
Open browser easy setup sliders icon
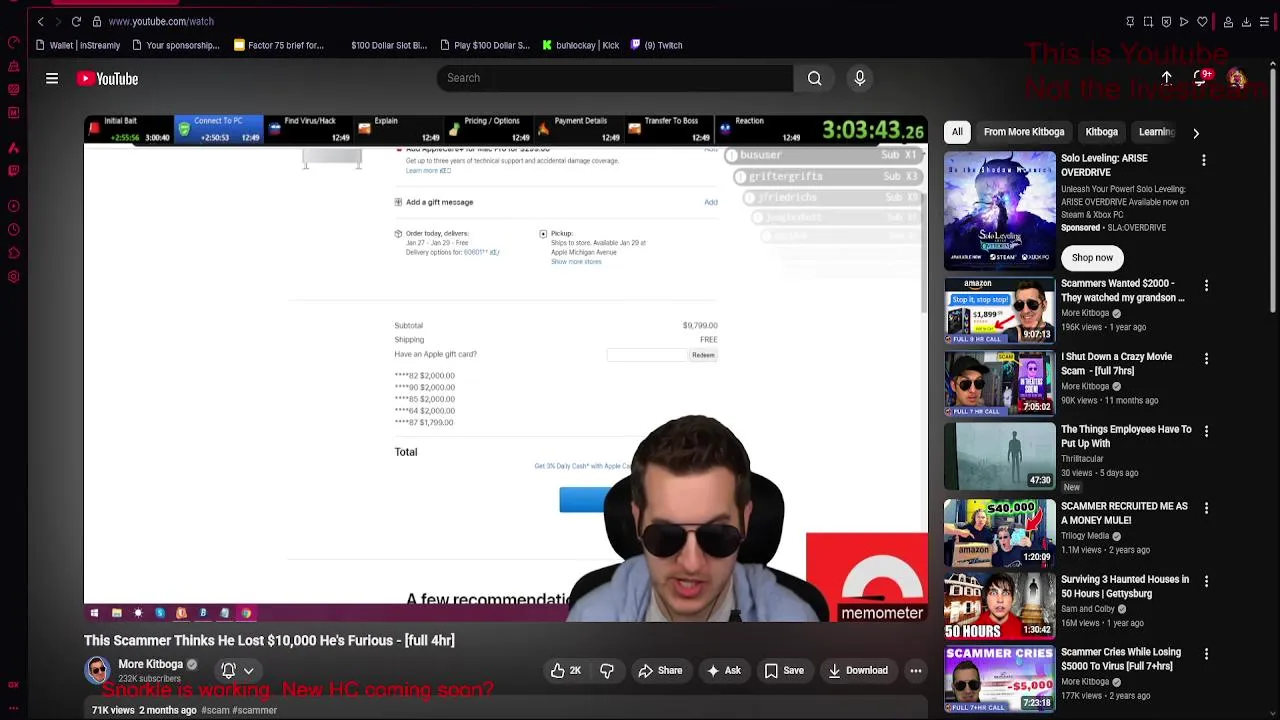1264,21
